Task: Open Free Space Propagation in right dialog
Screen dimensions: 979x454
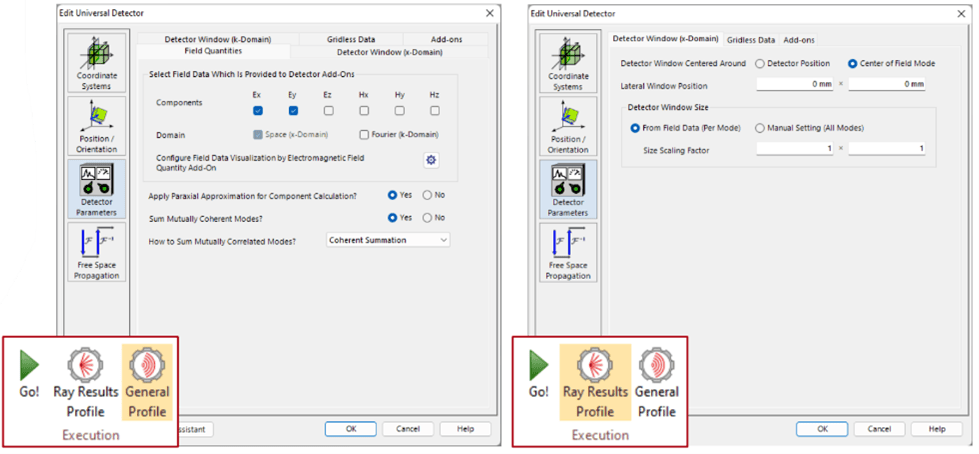Action: click(567, 252)
